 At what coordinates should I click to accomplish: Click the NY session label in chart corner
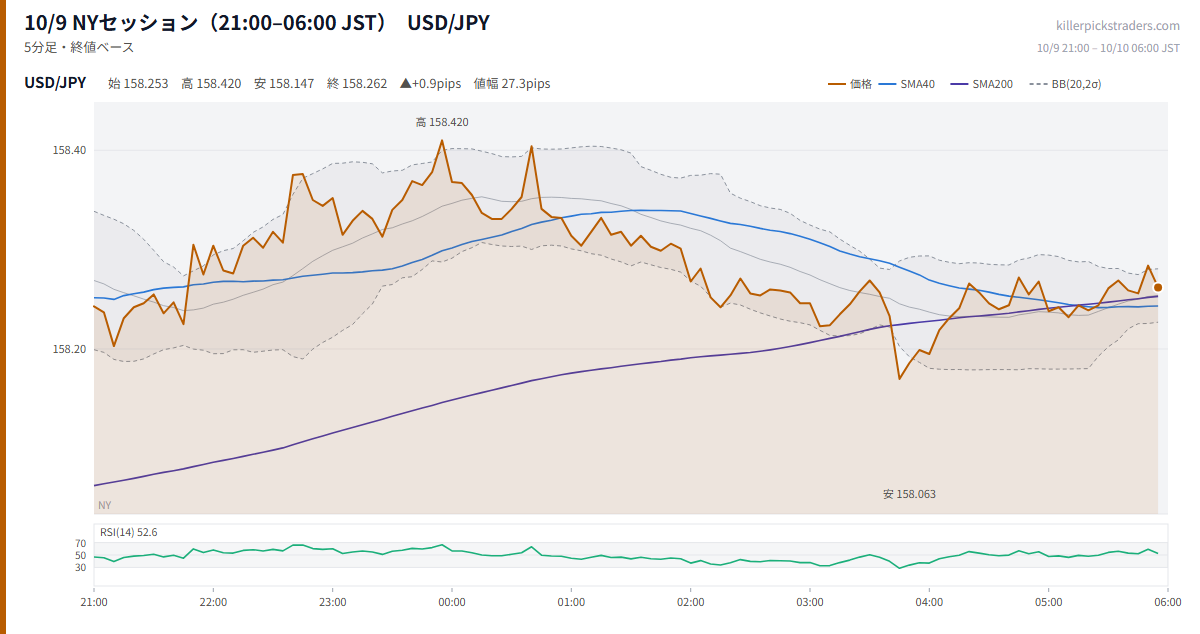coord(105,506)
